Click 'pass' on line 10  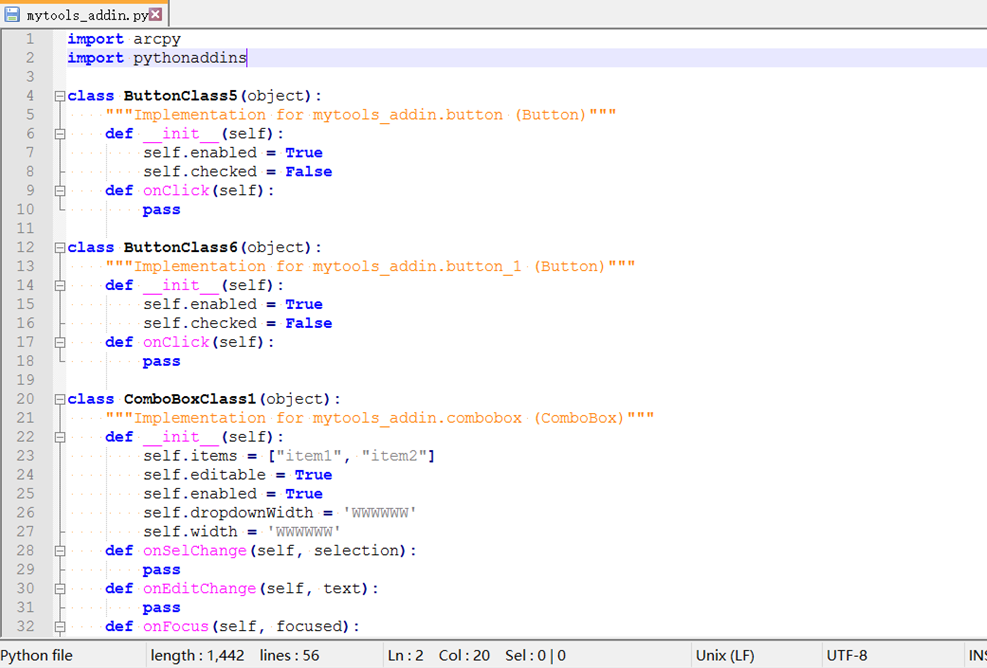[161, 210]
